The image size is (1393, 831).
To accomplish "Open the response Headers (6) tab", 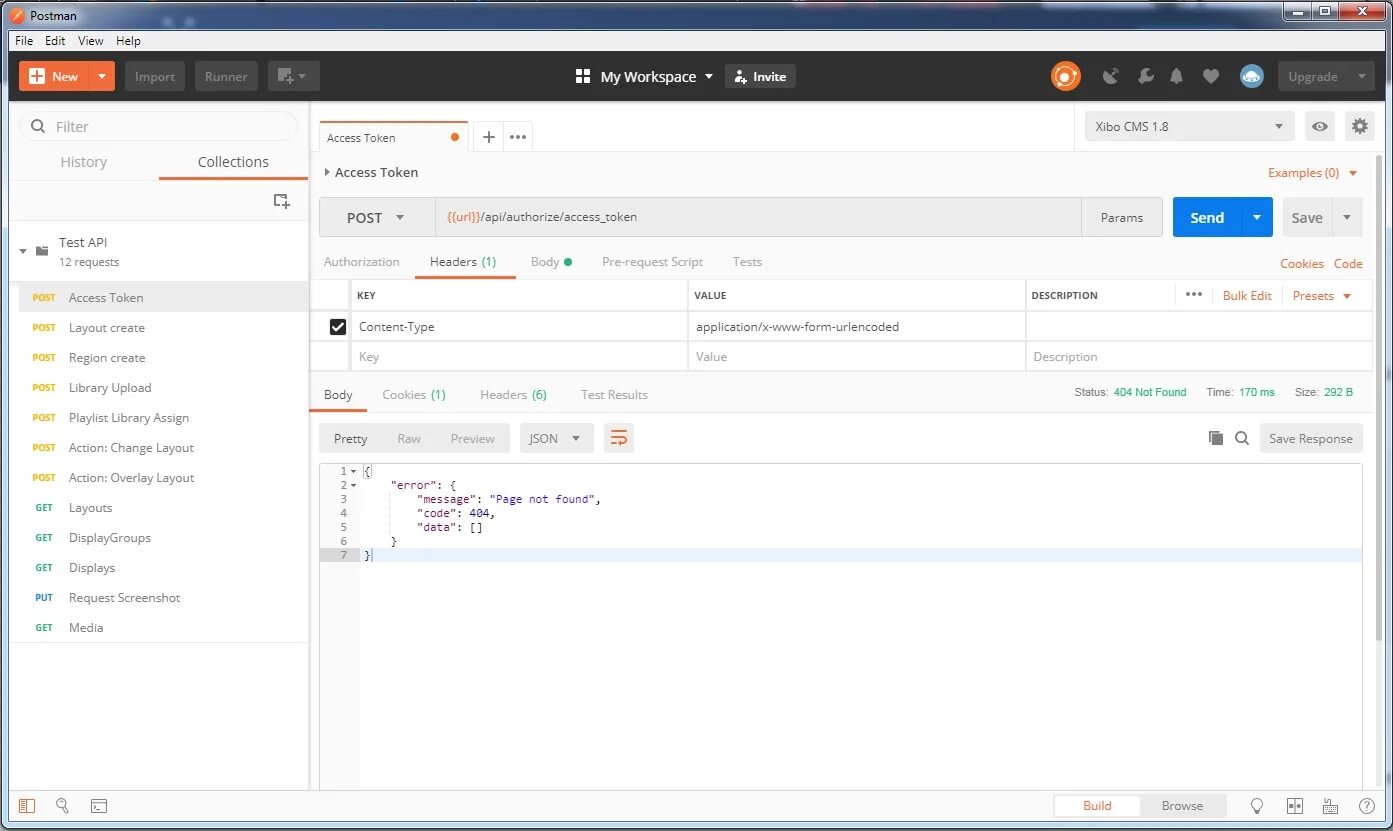I will pyautogui.click(x=513, y=394).
